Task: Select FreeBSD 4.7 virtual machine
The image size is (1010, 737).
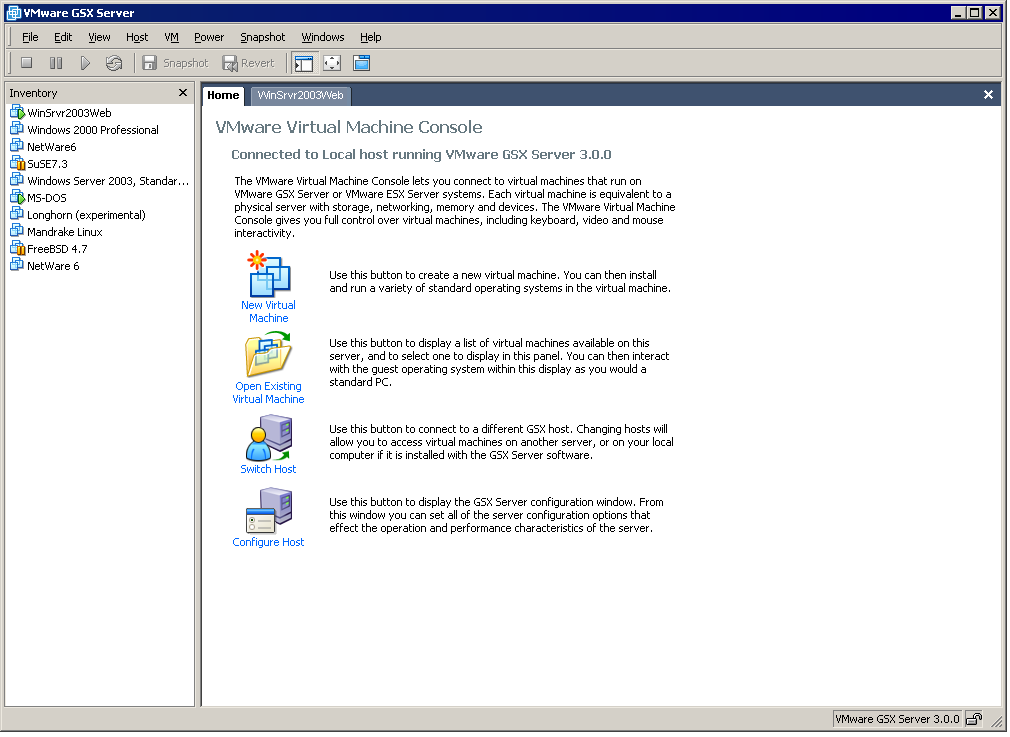Action: (57, 249)
